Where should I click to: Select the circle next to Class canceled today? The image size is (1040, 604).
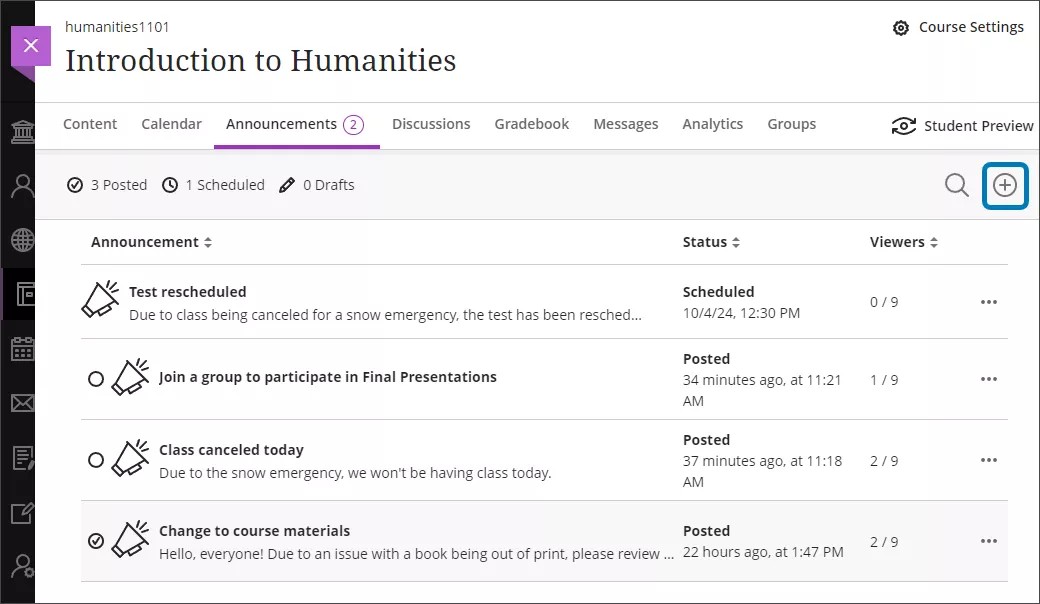point(96,460)
